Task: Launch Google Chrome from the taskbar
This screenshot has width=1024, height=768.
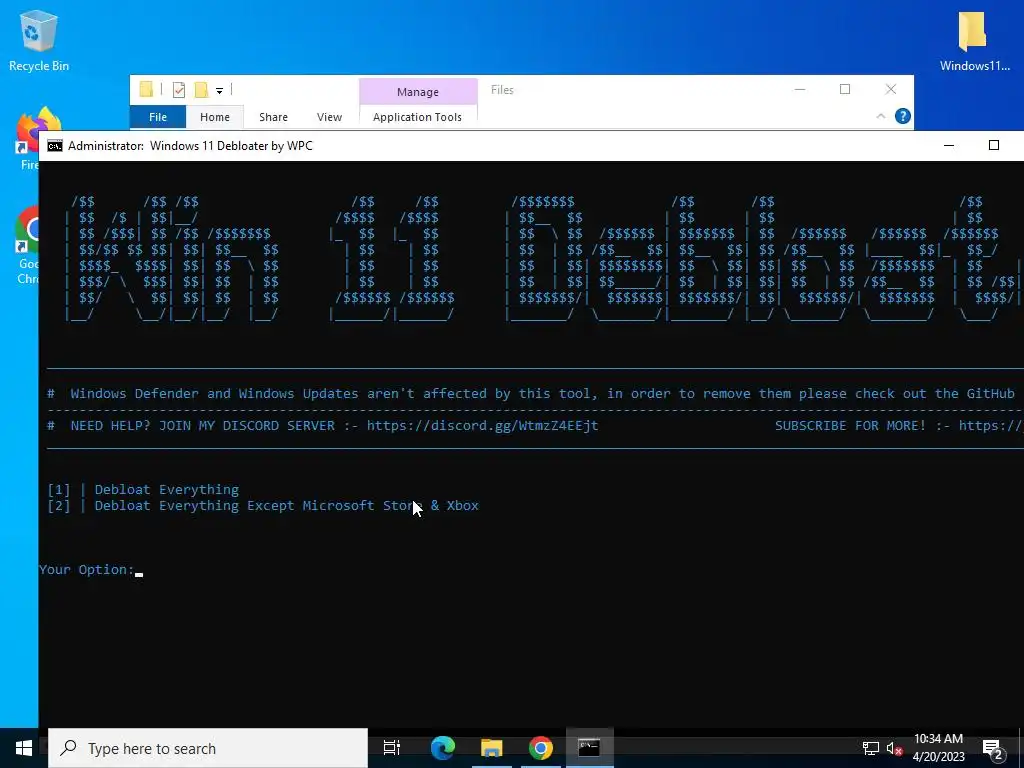Action: [x=541, y=748]
